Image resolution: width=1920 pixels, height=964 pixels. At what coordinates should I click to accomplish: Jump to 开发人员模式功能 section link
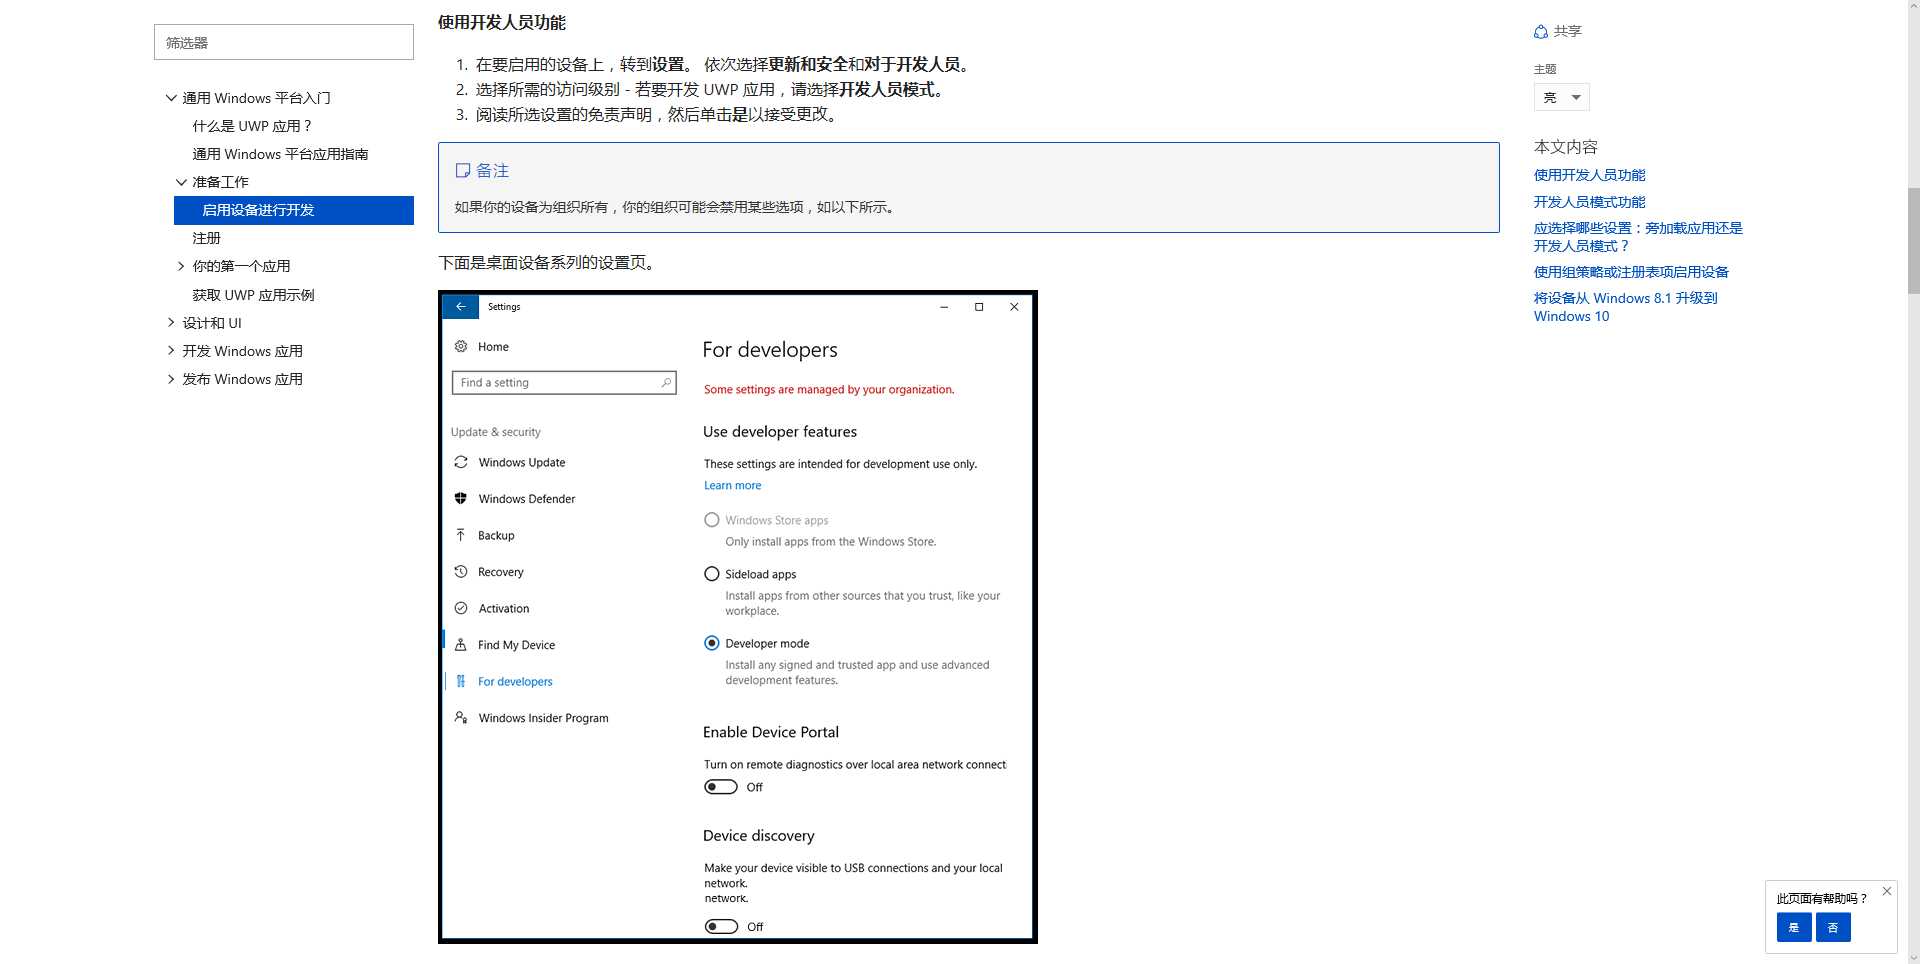[1589, 202]
